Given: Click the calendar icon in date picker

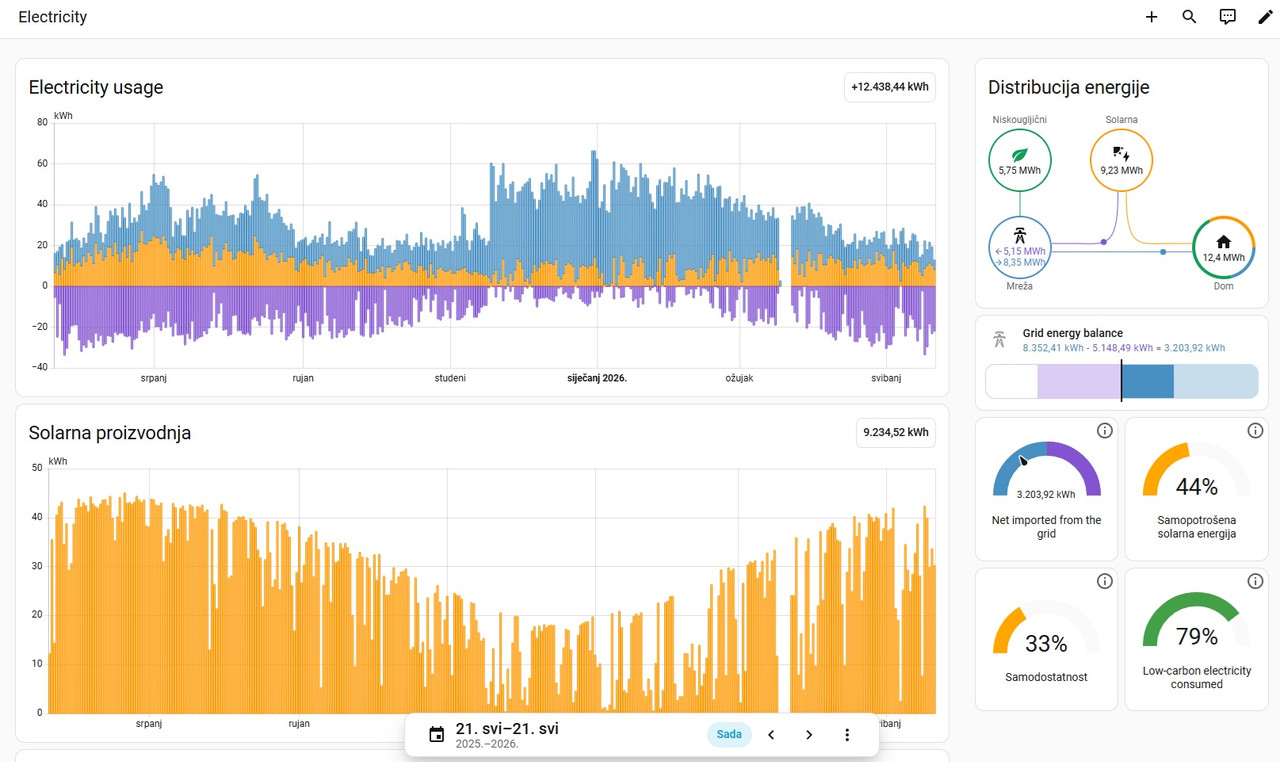Looking at the screenshot, I should pyautogui.click(x=436, y=735).
